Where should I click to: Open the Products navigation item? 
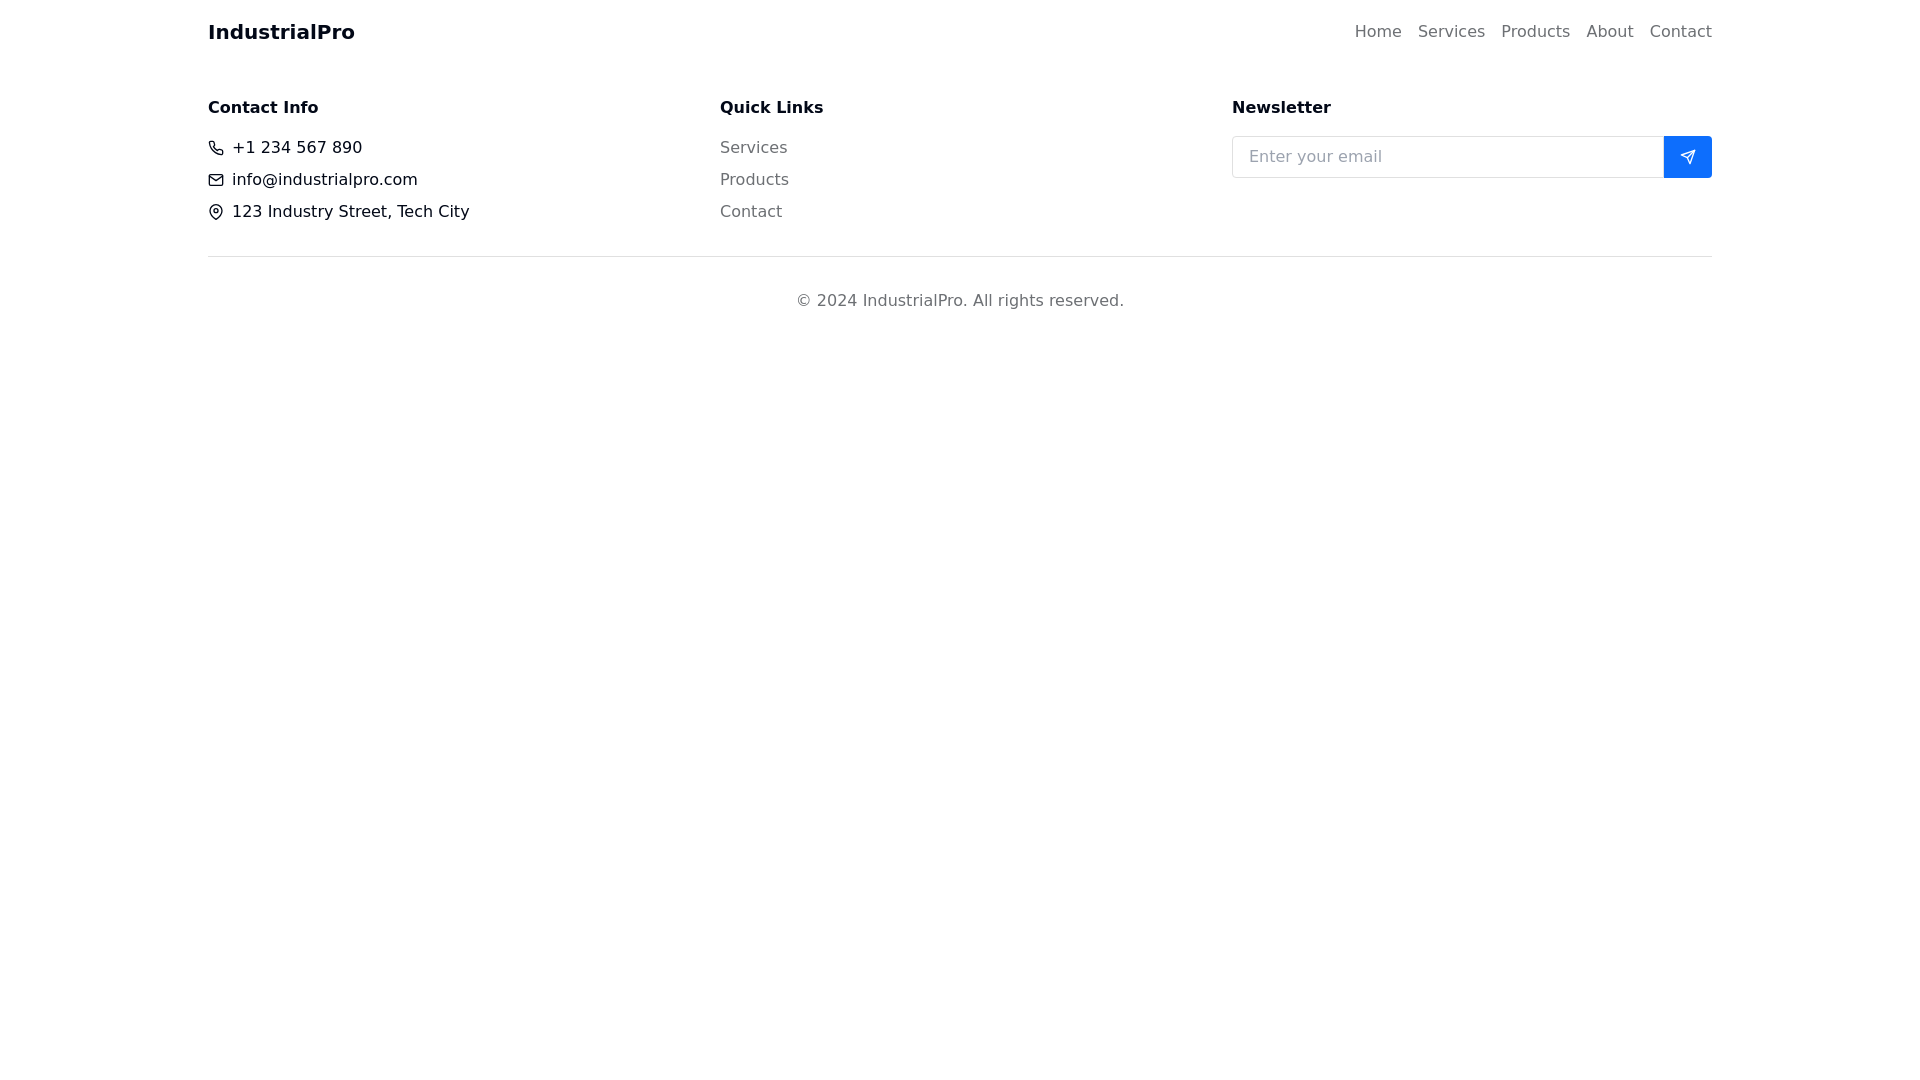coord(1535,31)
